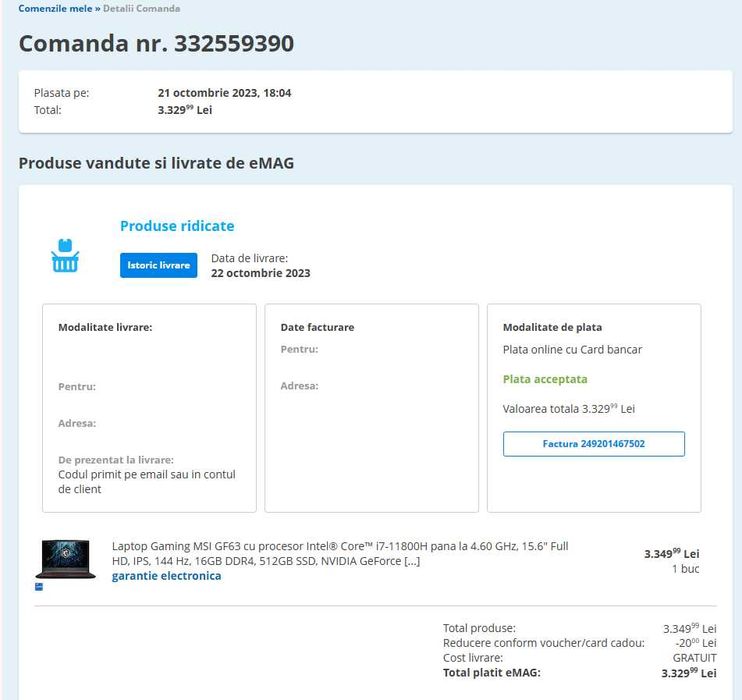This screenshot has height=700, width=742.
Task: Click the 1 buc quantity text
Action: [685, 569]
